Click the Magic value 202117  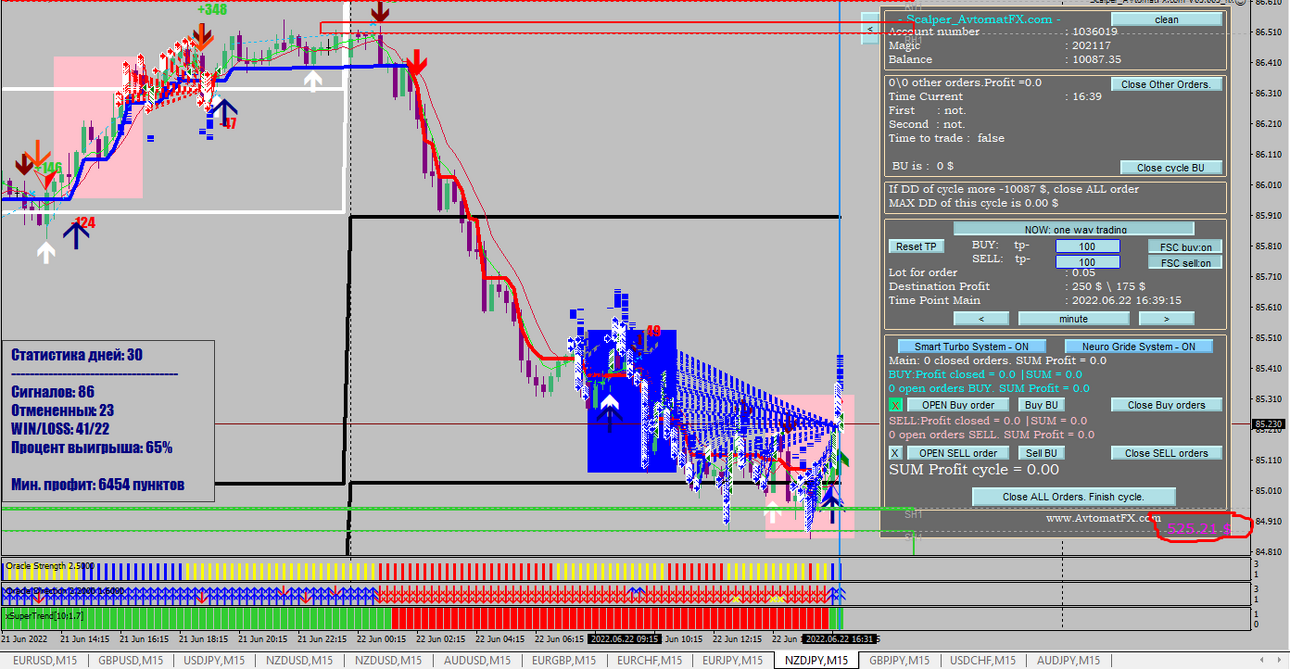[1092, 46]
